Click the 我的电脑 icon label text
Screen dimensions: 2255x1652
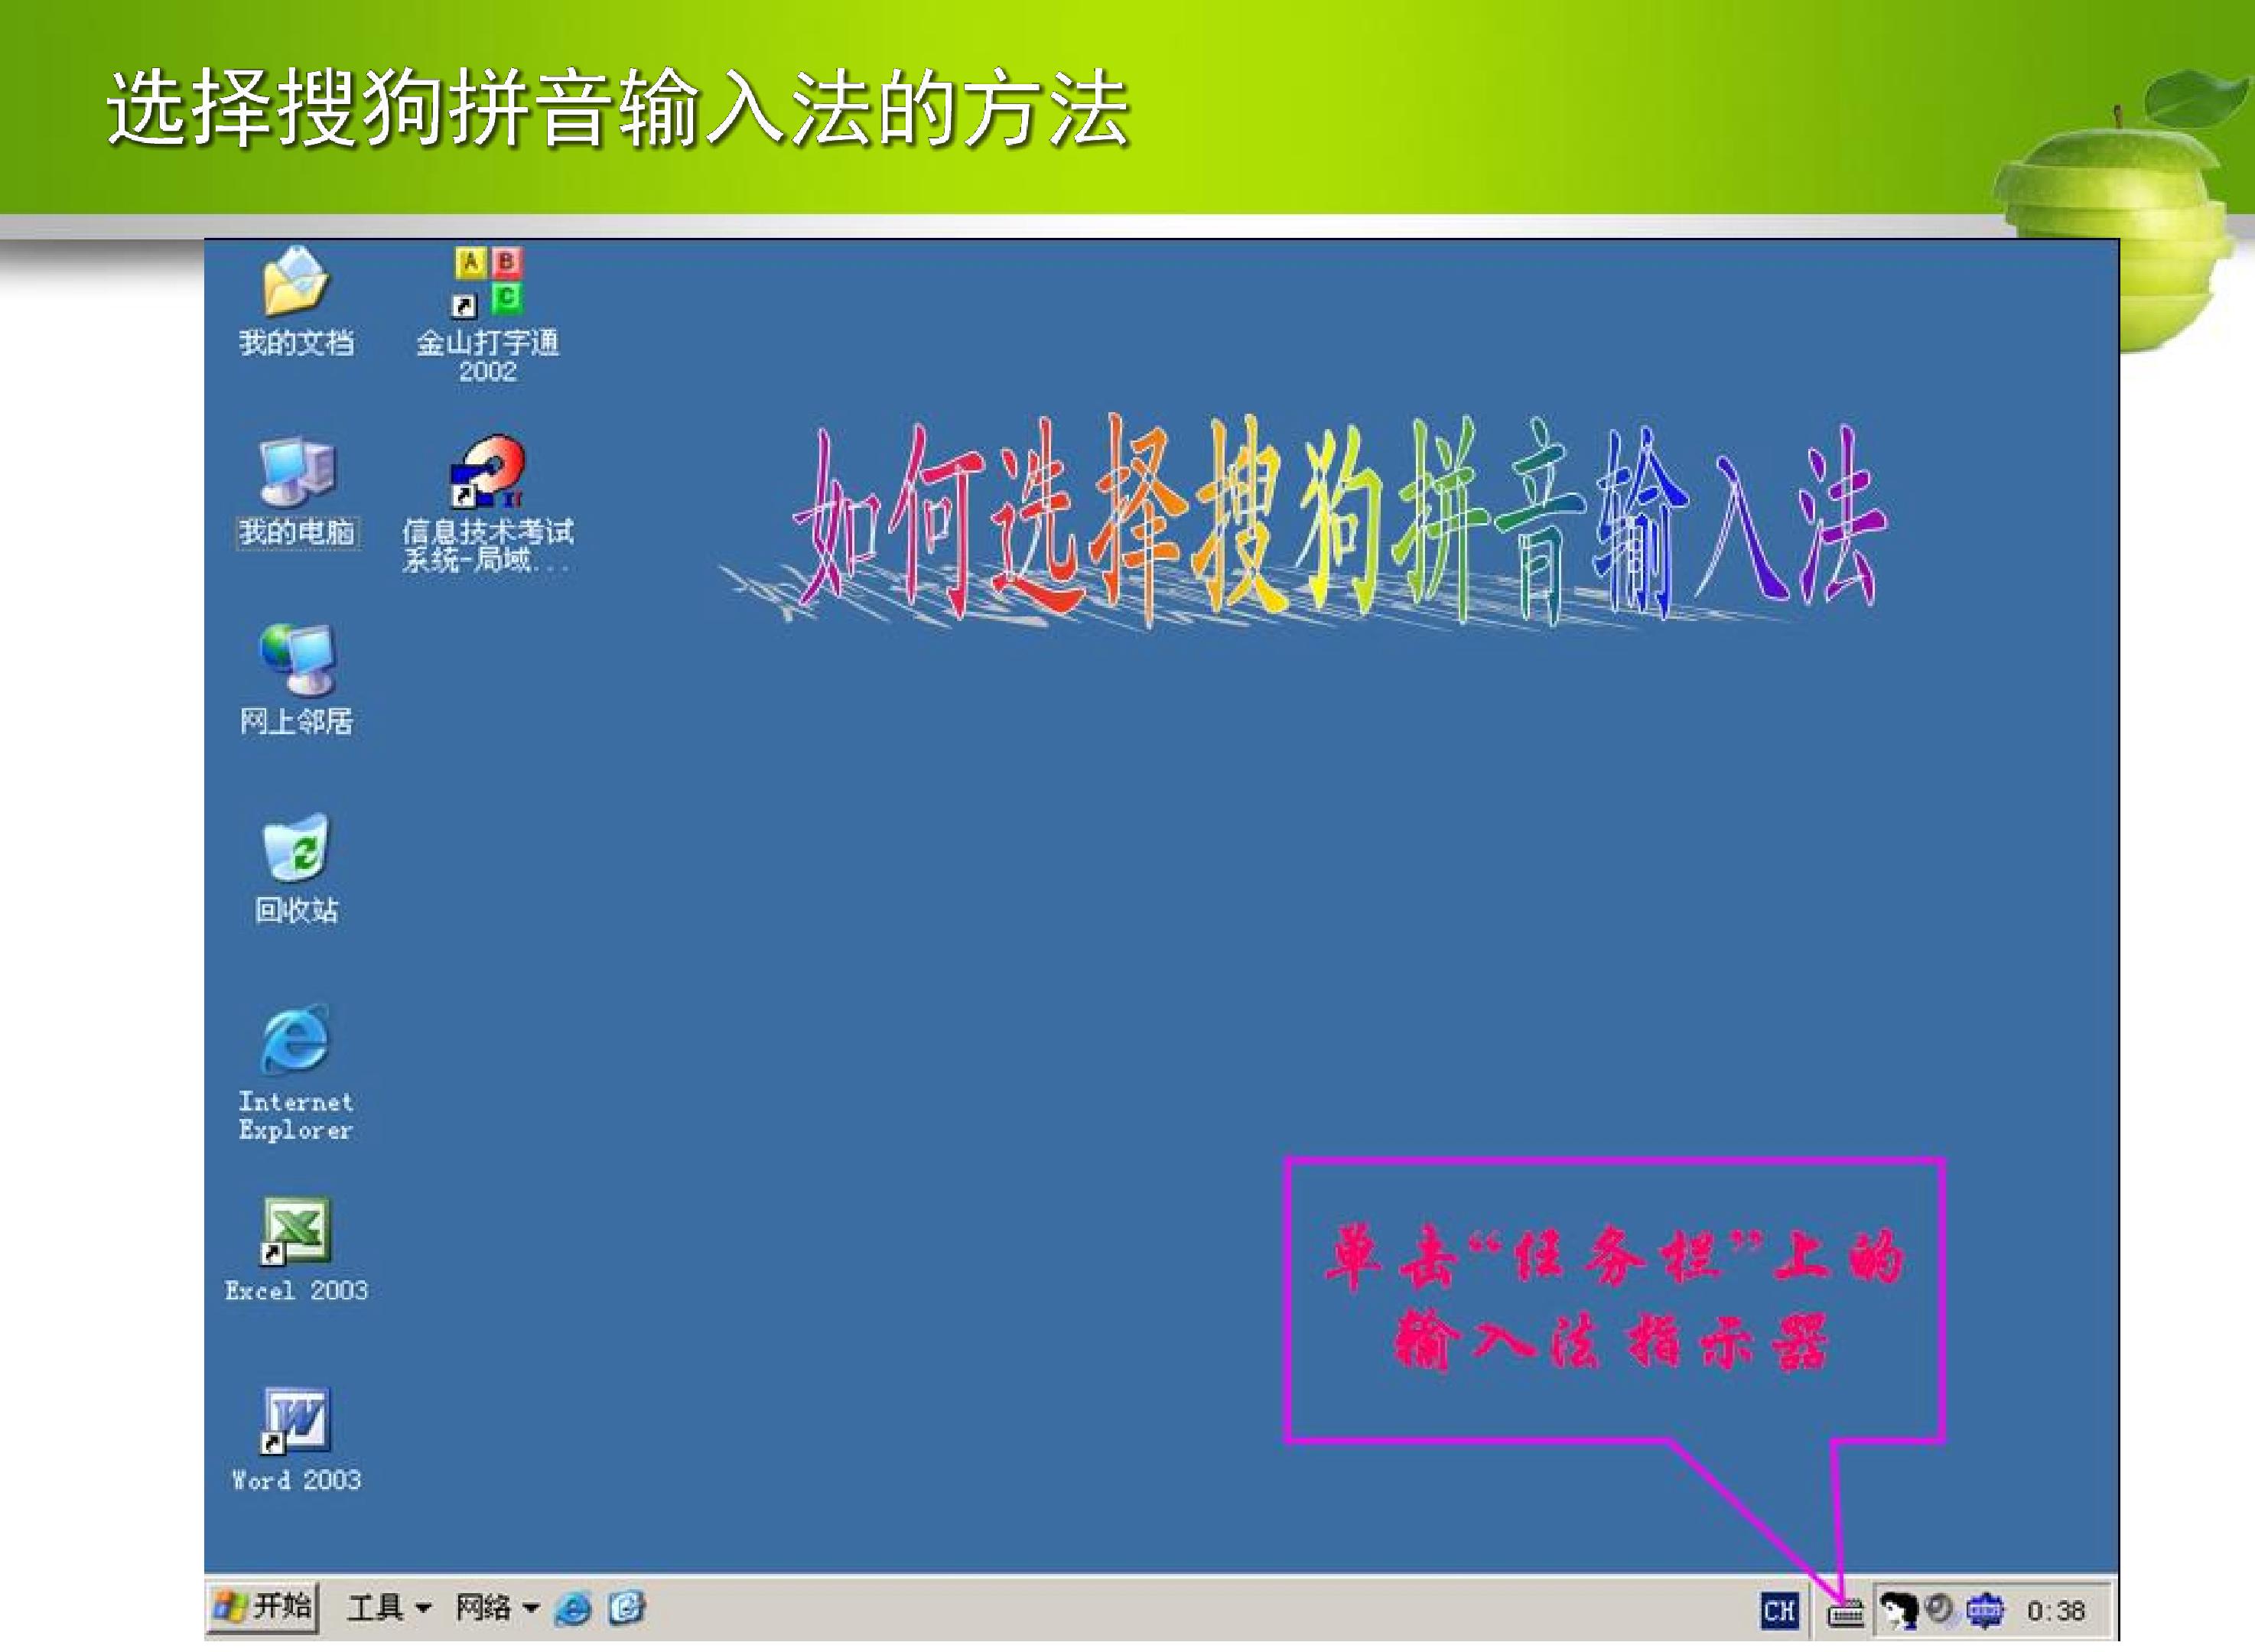click(x=297, y=532)
